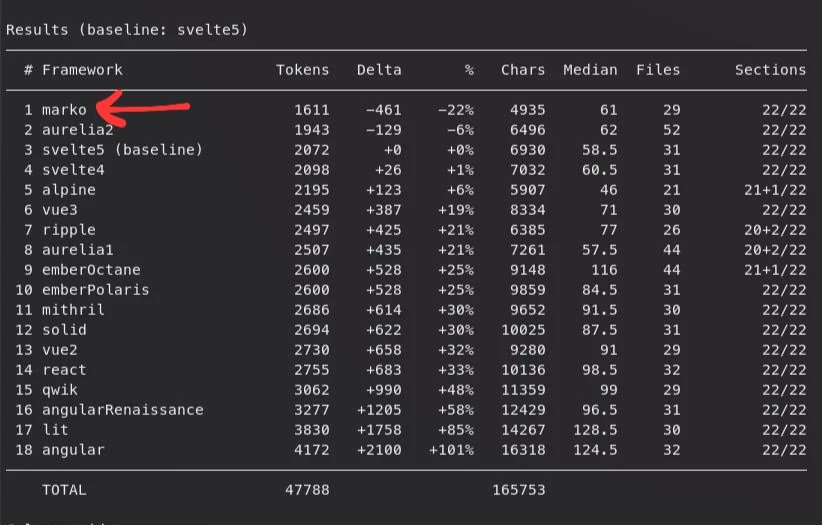
Task: Click the Chars column header
Action: pyautogui.click(x=523, y=70)
